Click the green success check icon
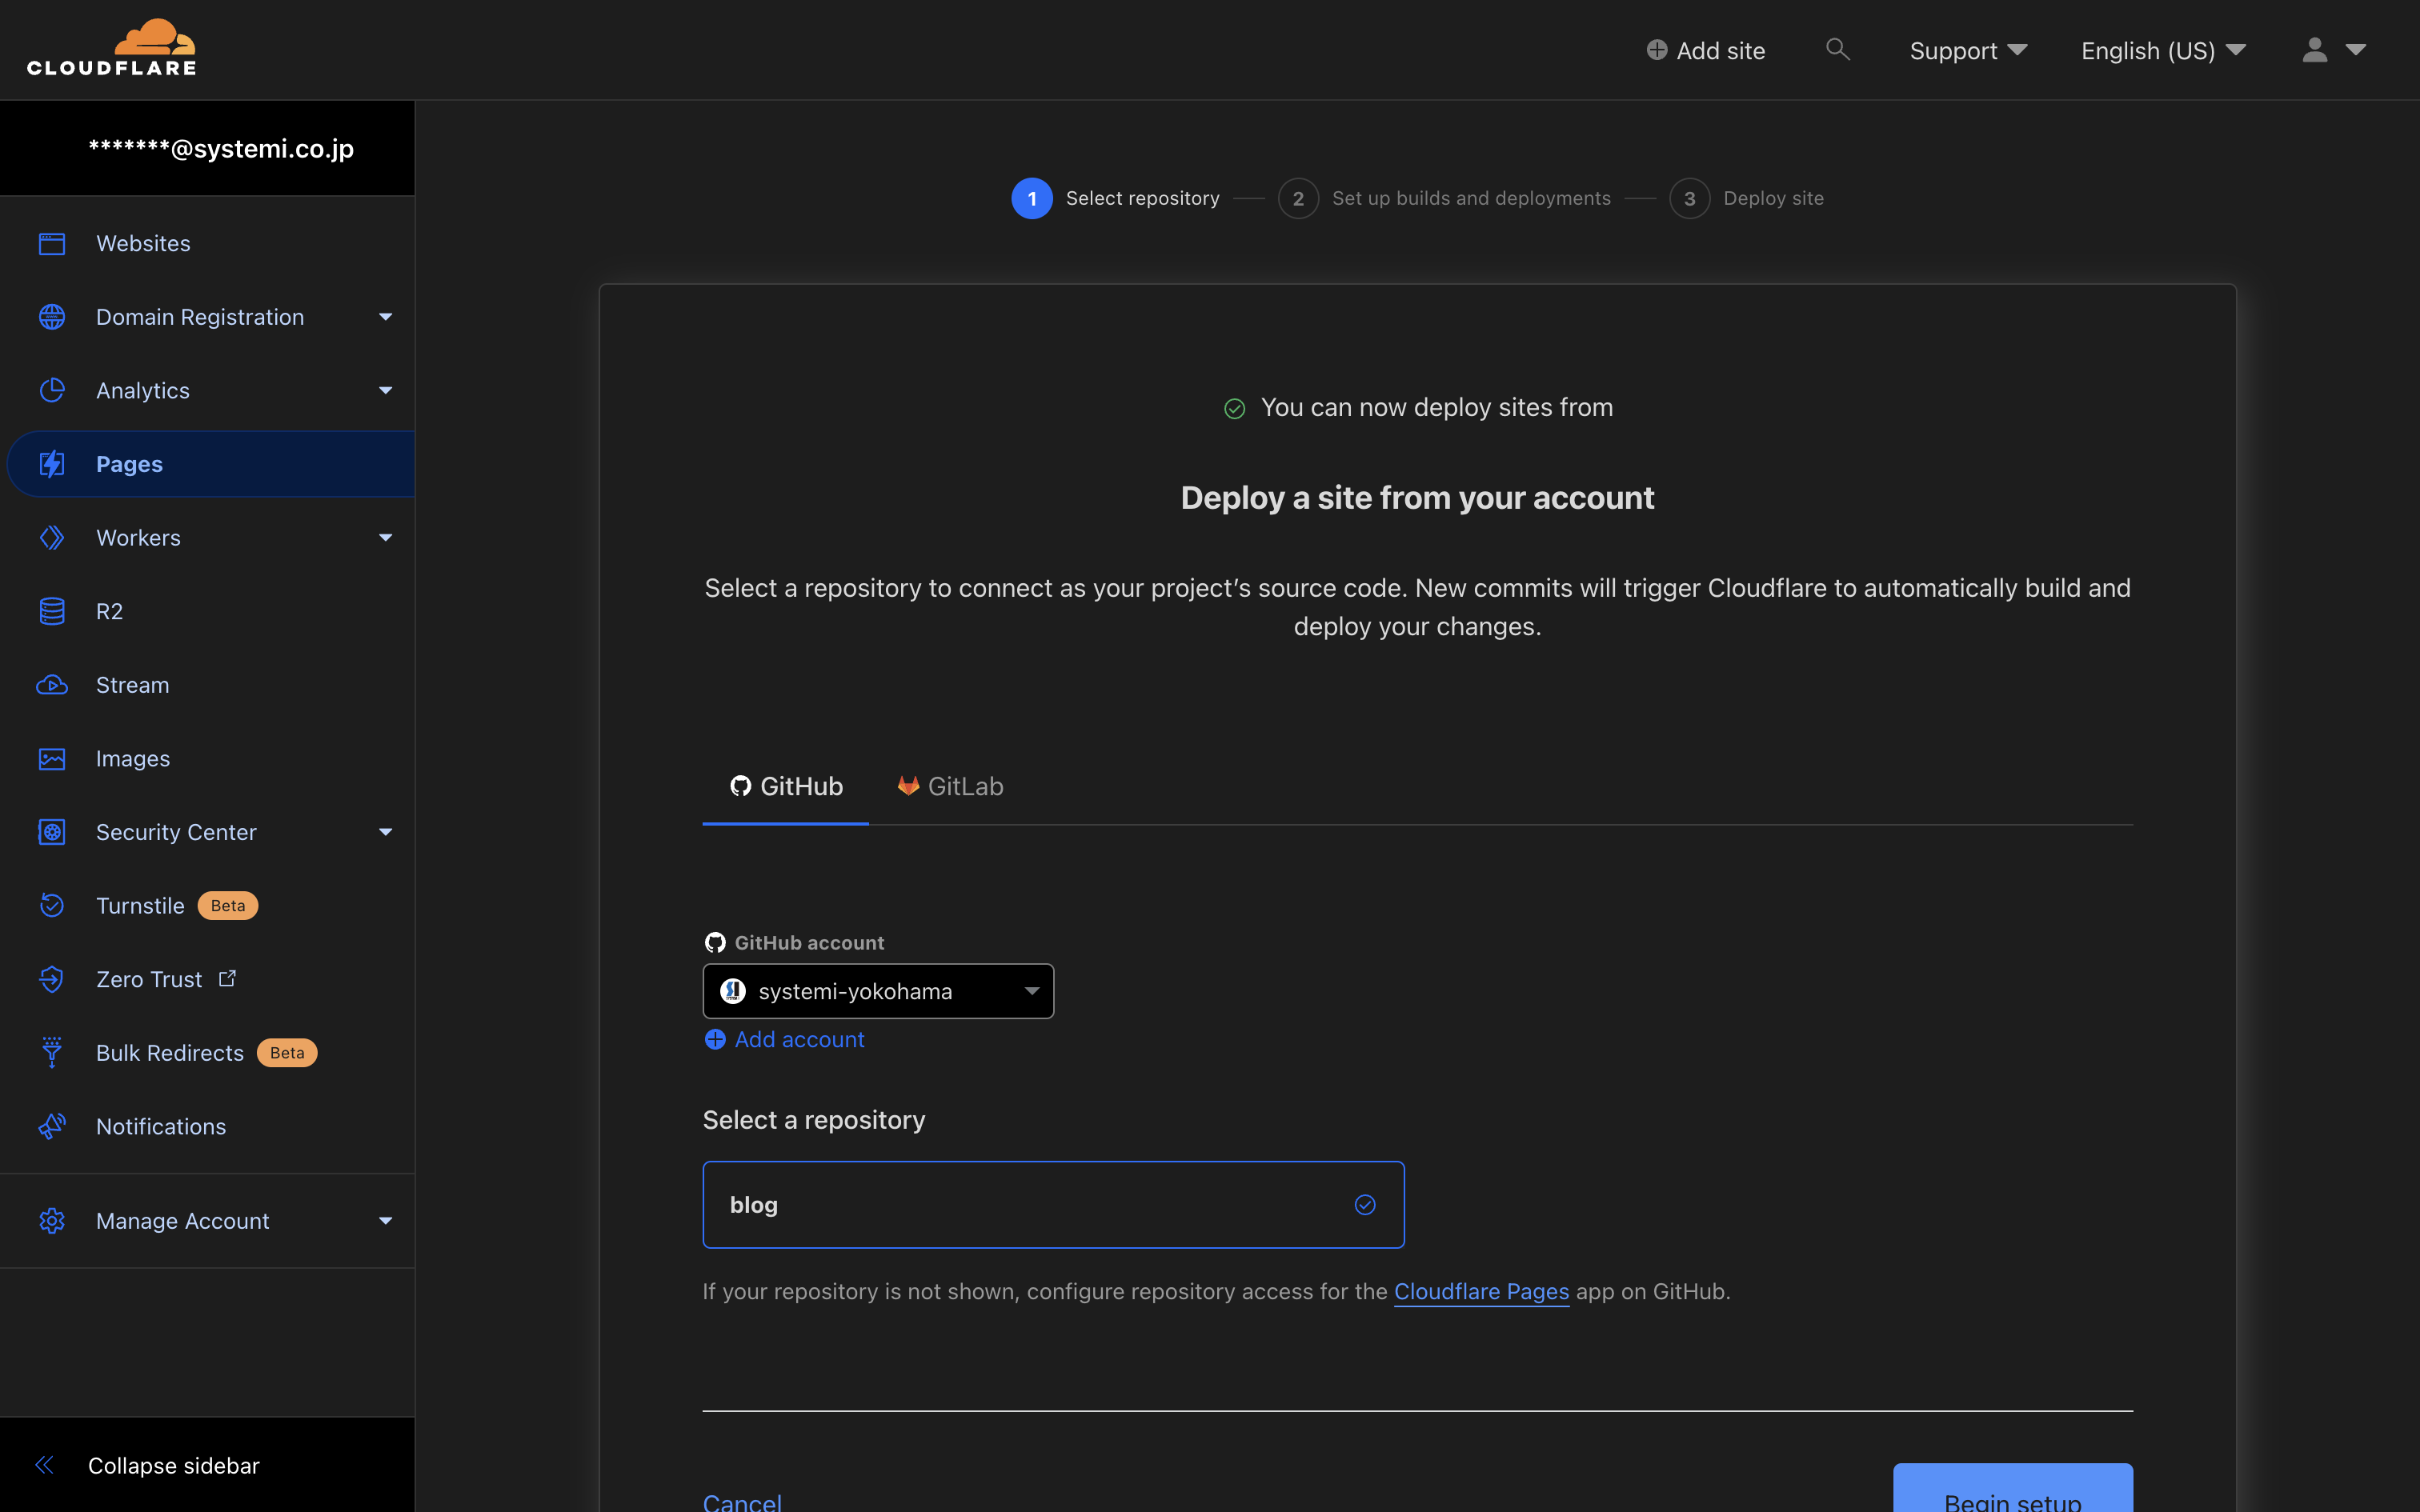Screen dimensions: 2420x1512 click(x=1234, y=408)
